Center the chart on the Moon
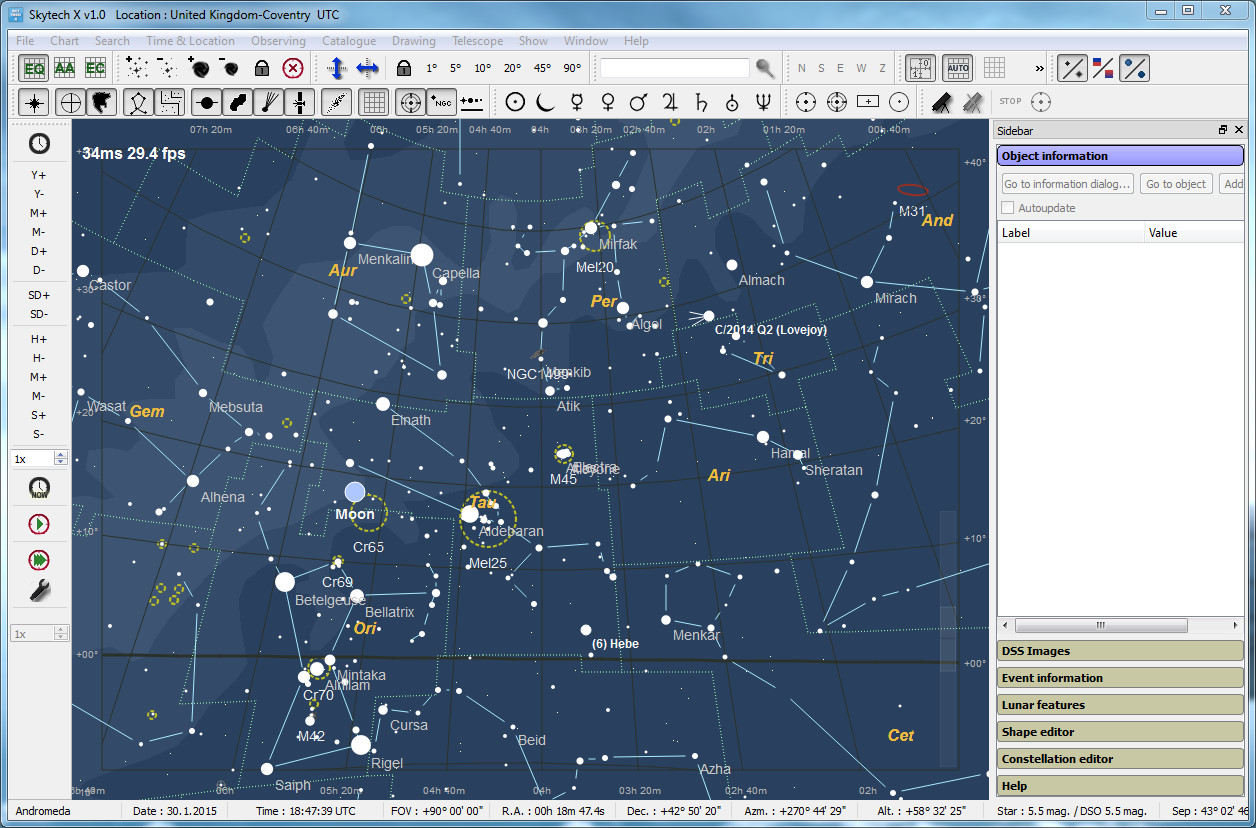 click(x=545, y=102)
